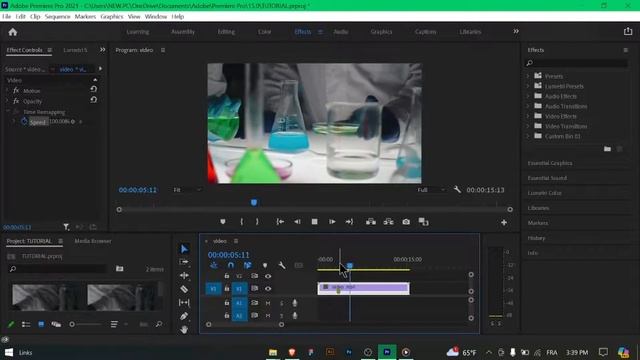This screenshot has height=360, width=640.
Task: Expand Video Effects folder
Action: [x=527, y=116]
